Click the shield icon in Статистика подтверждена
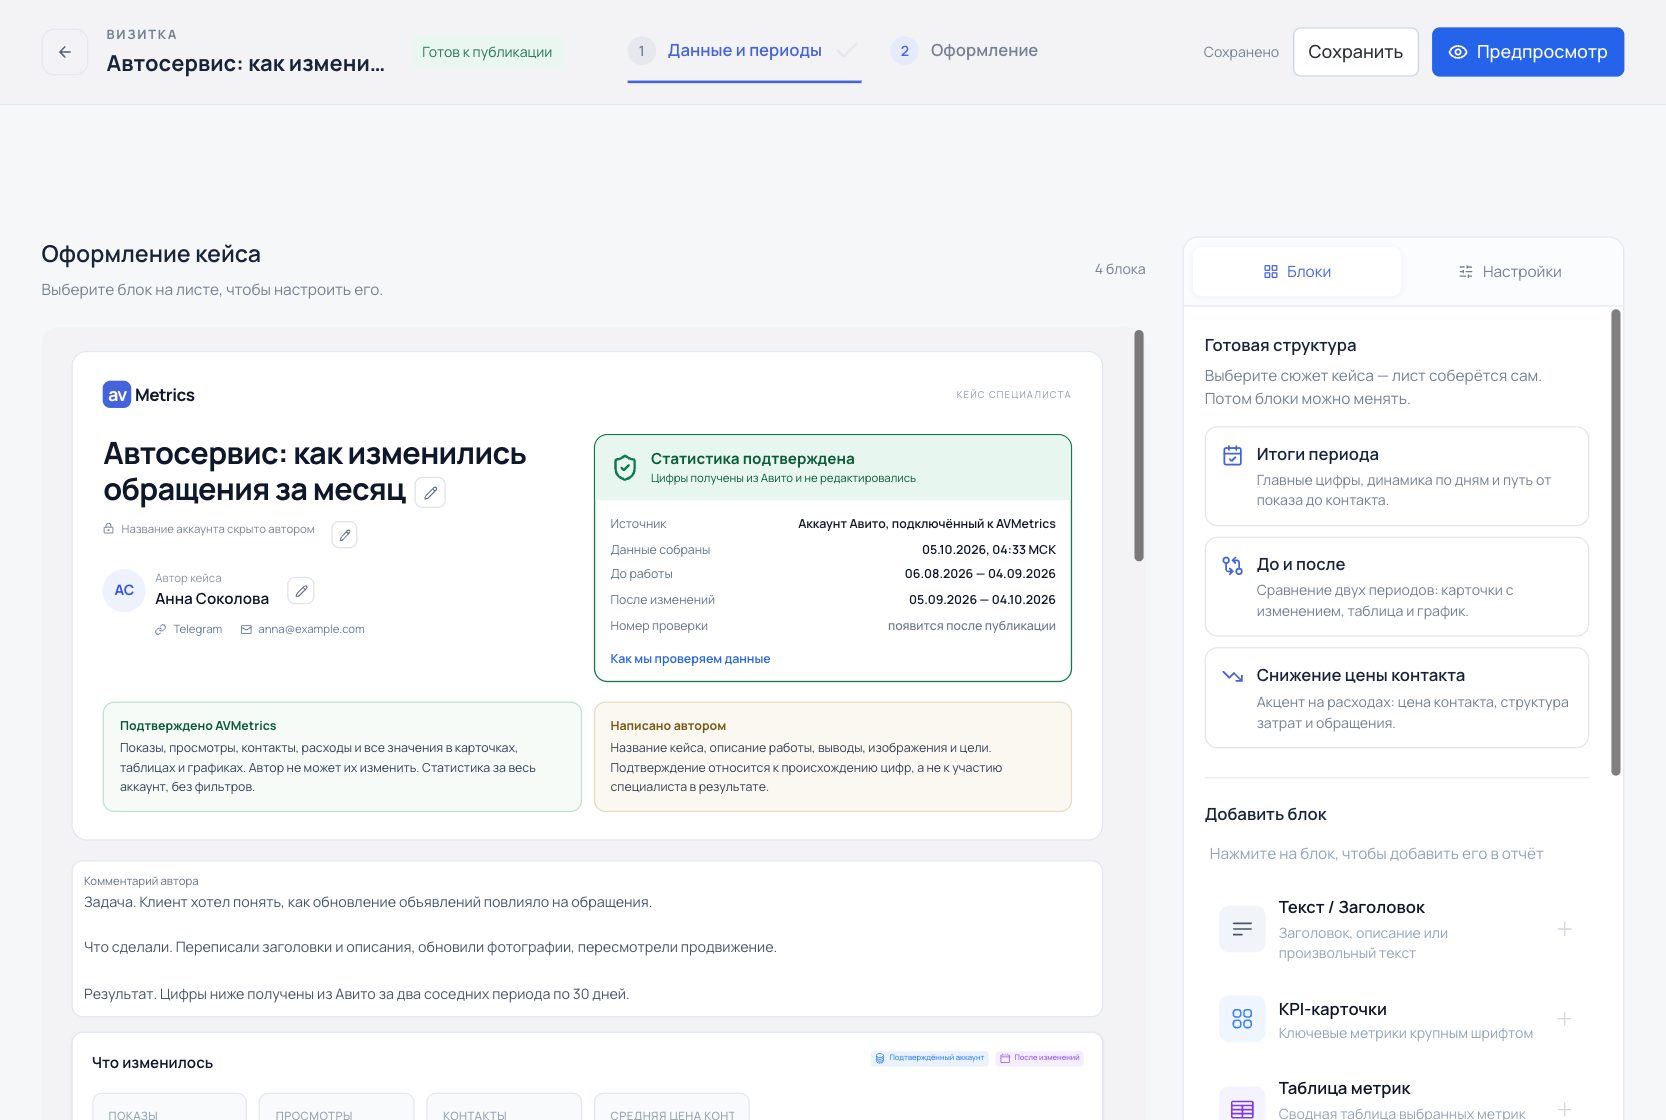The width and height of the screenshot is (1666, 1120). click(625, 467)
